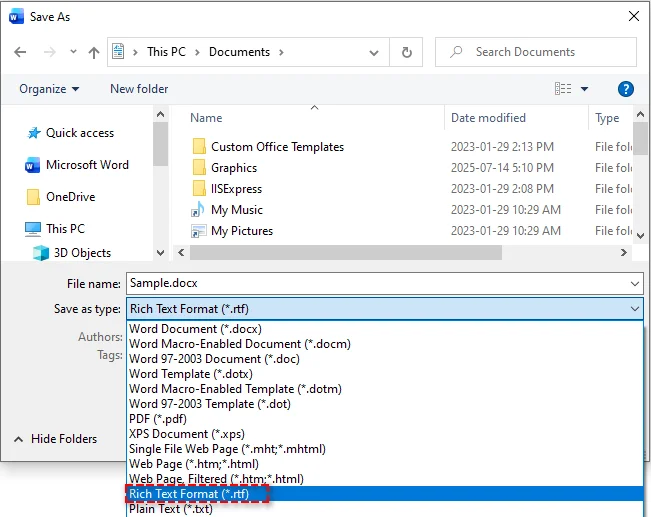
Task: Select Quick access in the navigation pane
Action: [x=80, y=133]
